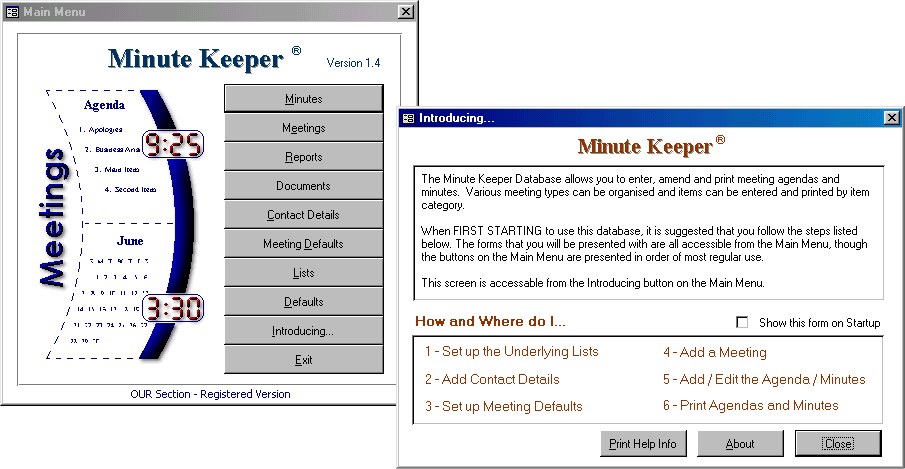Select '2 - Add Contact Details' help topic
The image size is (905, 469).
point(492,379)
